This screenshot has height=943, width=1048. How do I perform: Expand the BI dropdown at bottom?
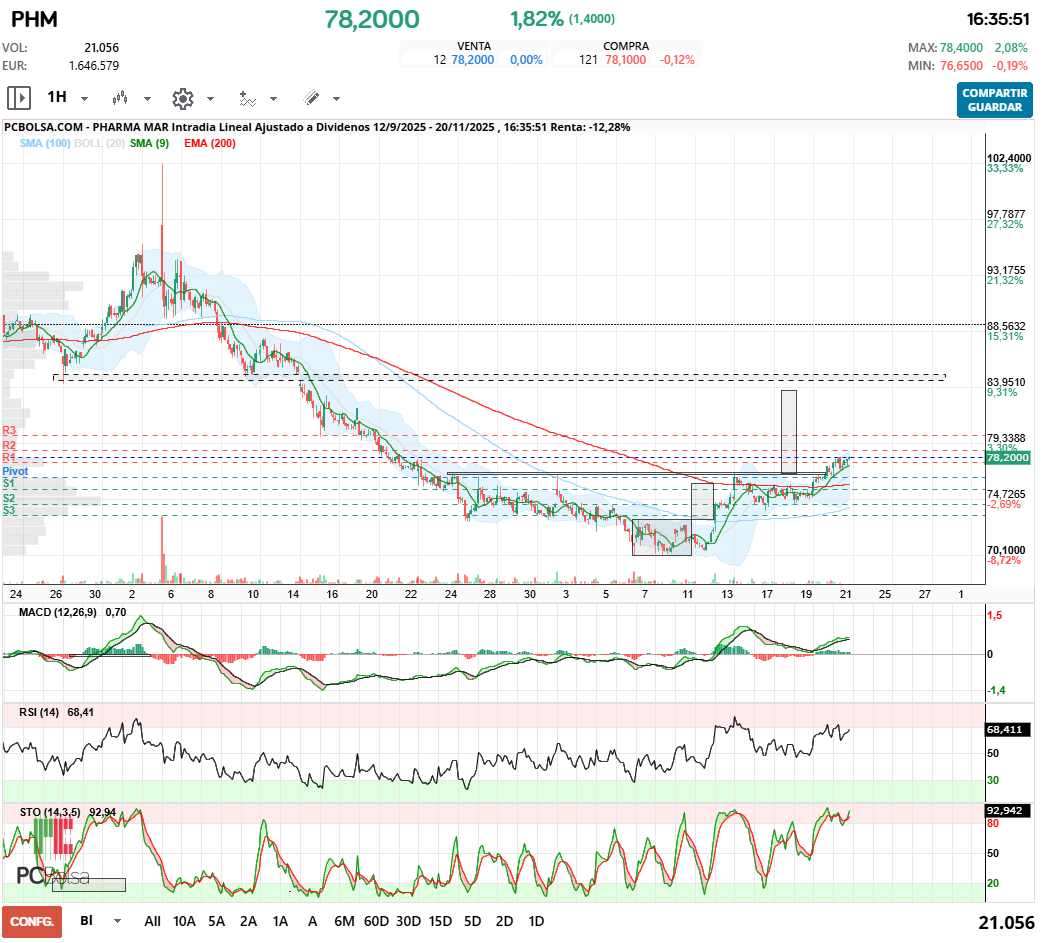[118, 921]
